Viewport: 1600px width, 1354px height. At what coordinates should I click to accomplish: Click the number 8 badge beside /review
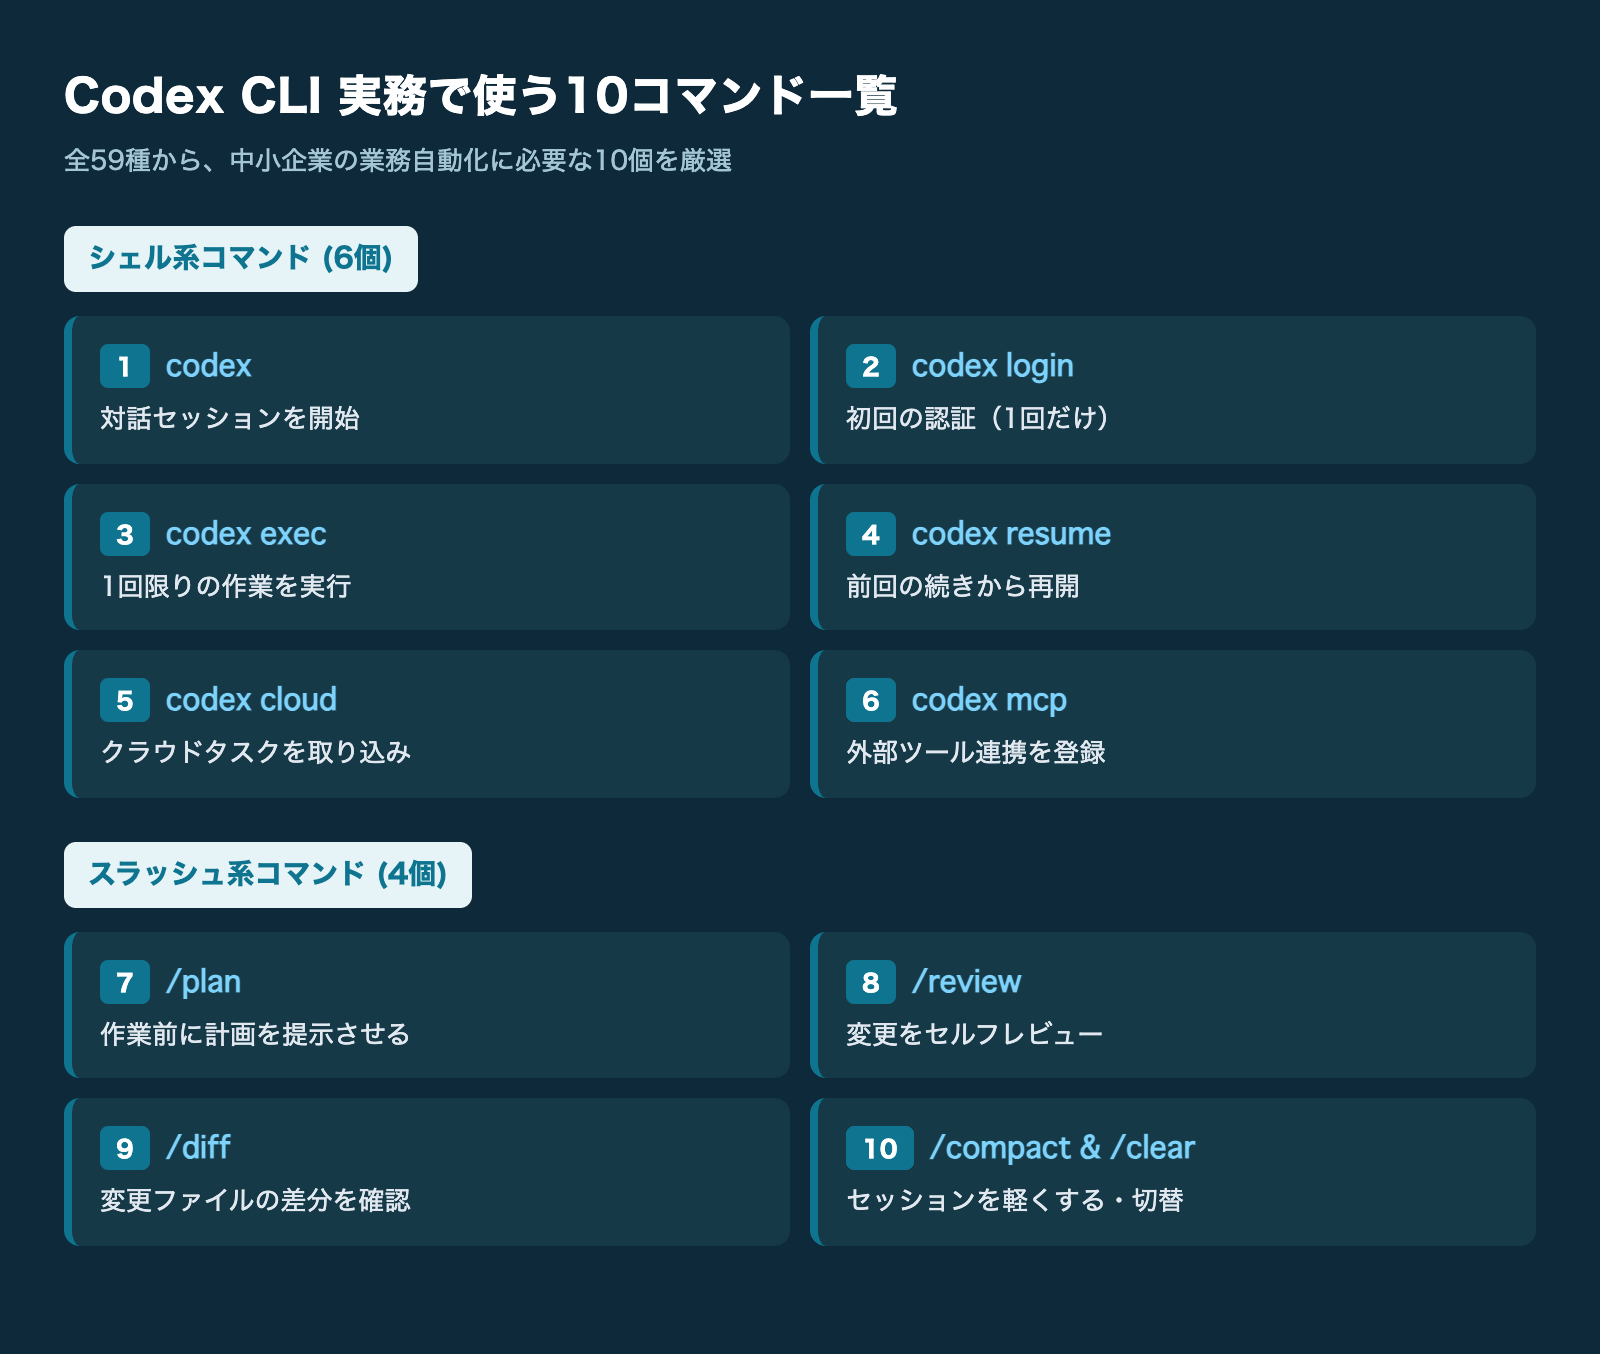(x=871, y=982)
